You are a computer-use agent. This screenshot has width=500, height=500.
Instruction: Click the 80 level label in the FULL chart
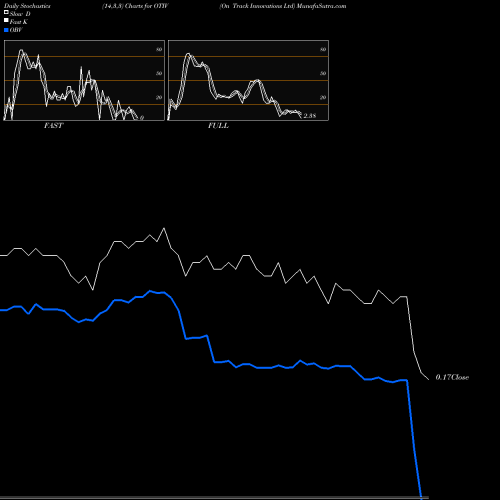click(323, 49)
